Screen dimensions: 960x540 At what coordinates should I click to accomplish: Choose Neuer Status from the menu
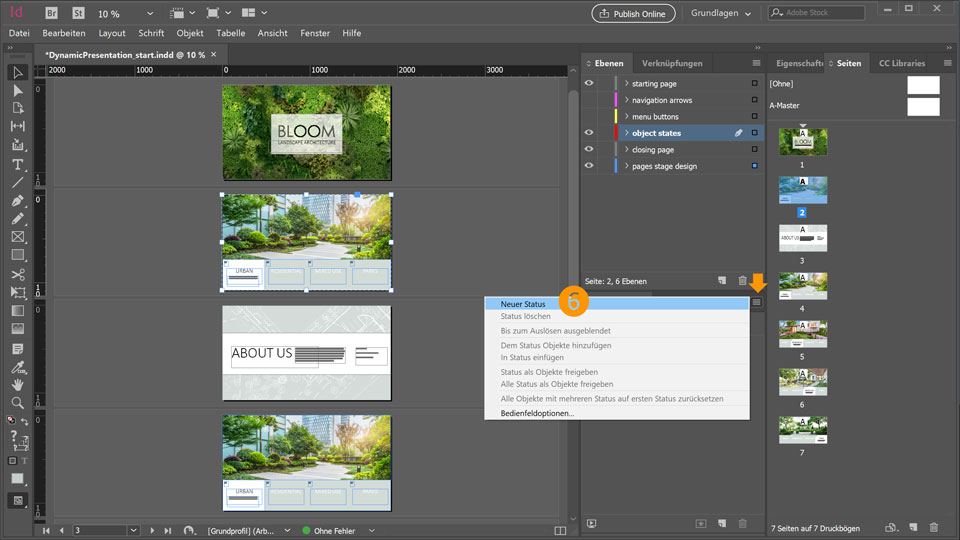pyautogui.click(x=523, y=304)
